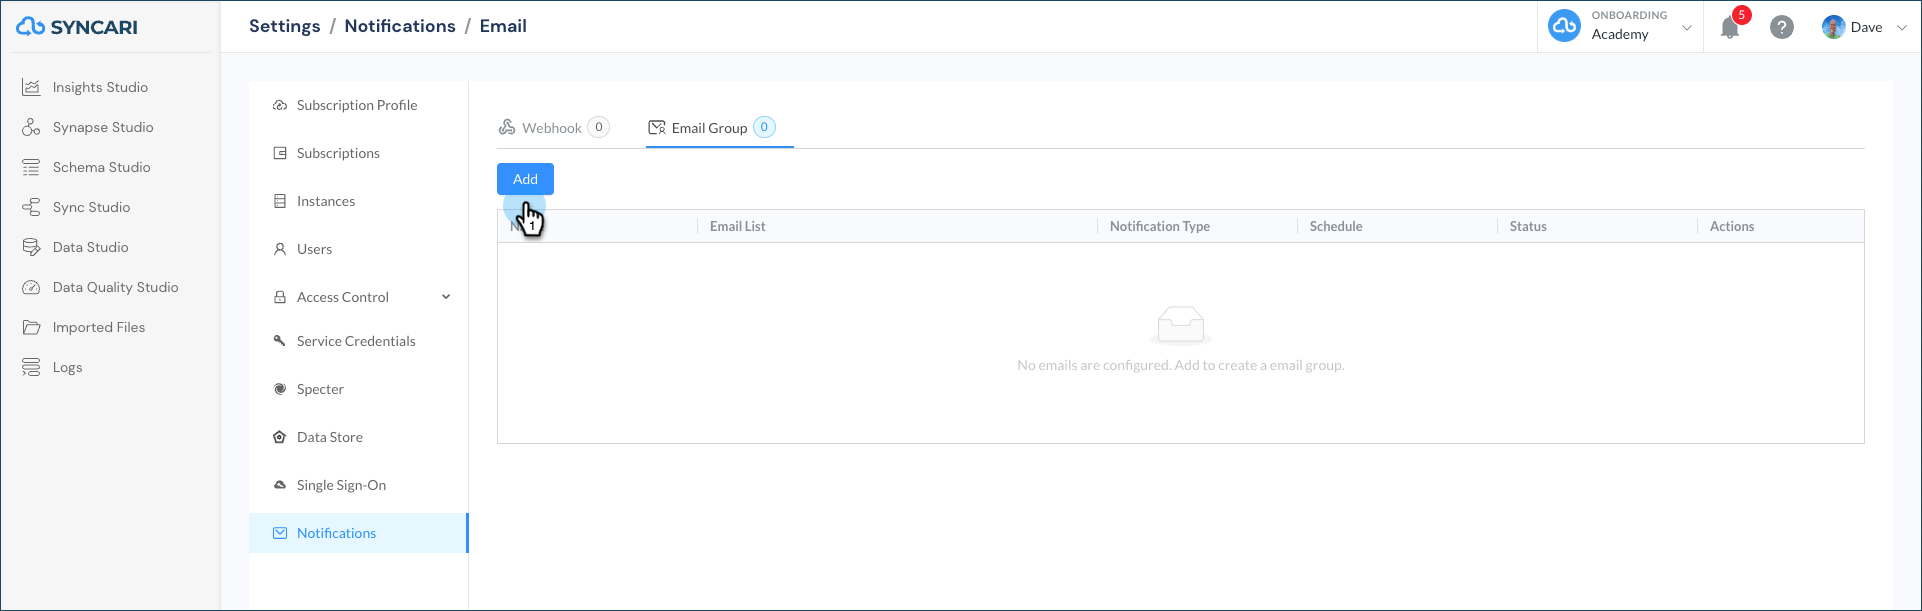Open Schema Studio icon
1922x611 pixels.
point(31,167)
